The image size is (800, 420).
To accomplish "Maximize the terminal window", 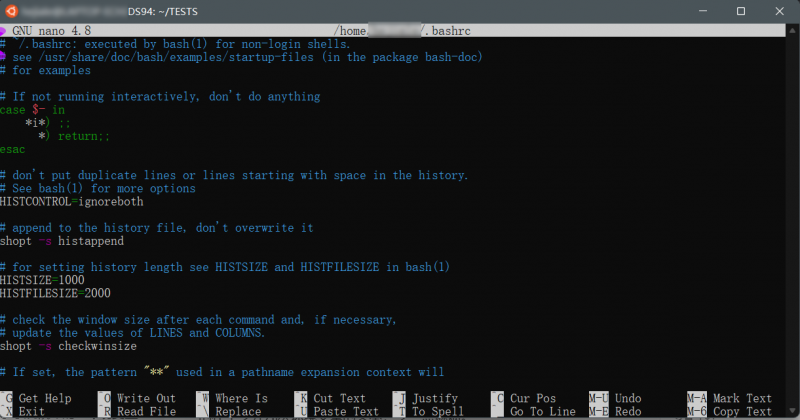I will tap(740, 11).
